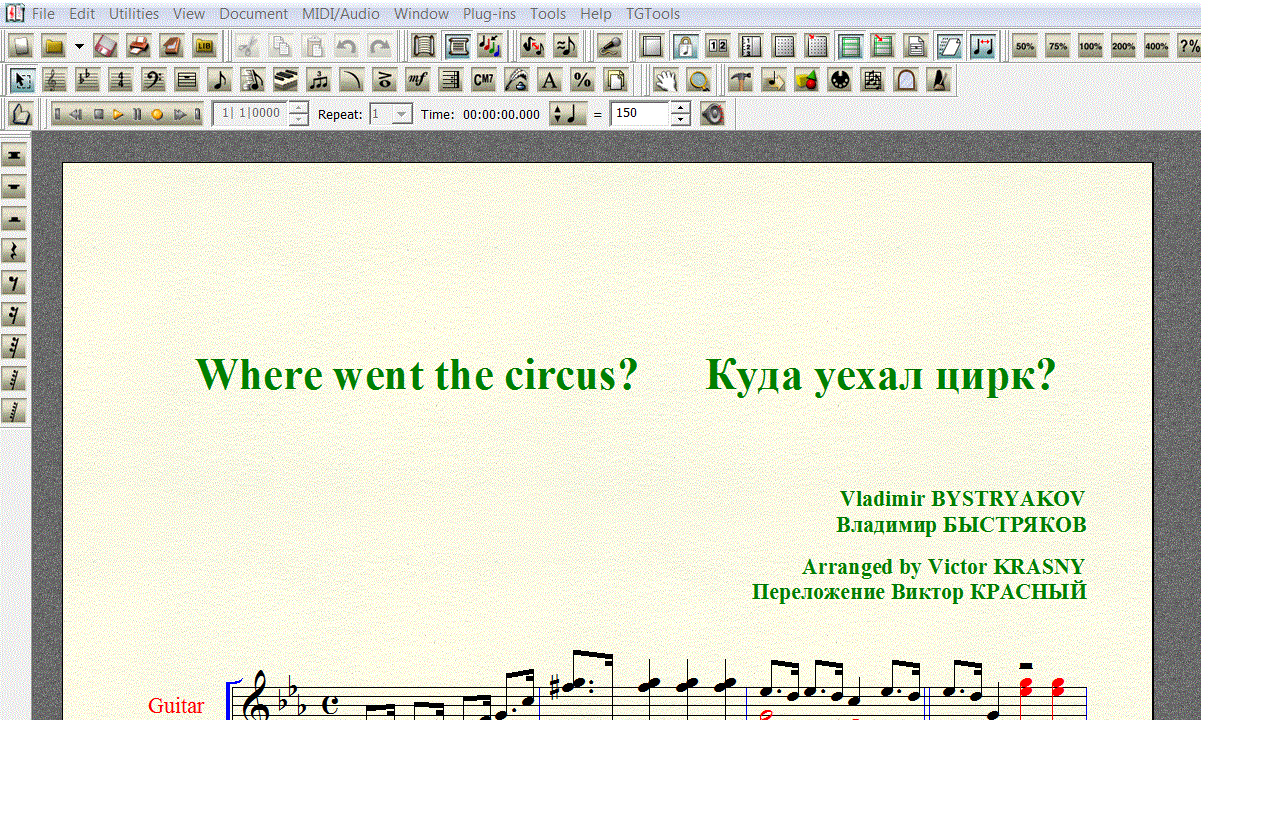Select the Speedy Entry tool
Screen dimensions: 1274x817
pyautogui.click(x=253, y=80)
